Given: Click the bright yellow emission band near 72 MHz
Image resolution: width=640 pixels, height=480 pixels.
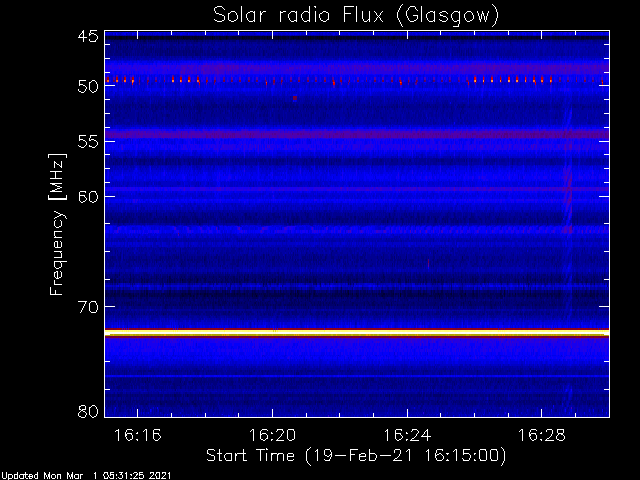Looking at the screenshot, I should tap(357, 333).
